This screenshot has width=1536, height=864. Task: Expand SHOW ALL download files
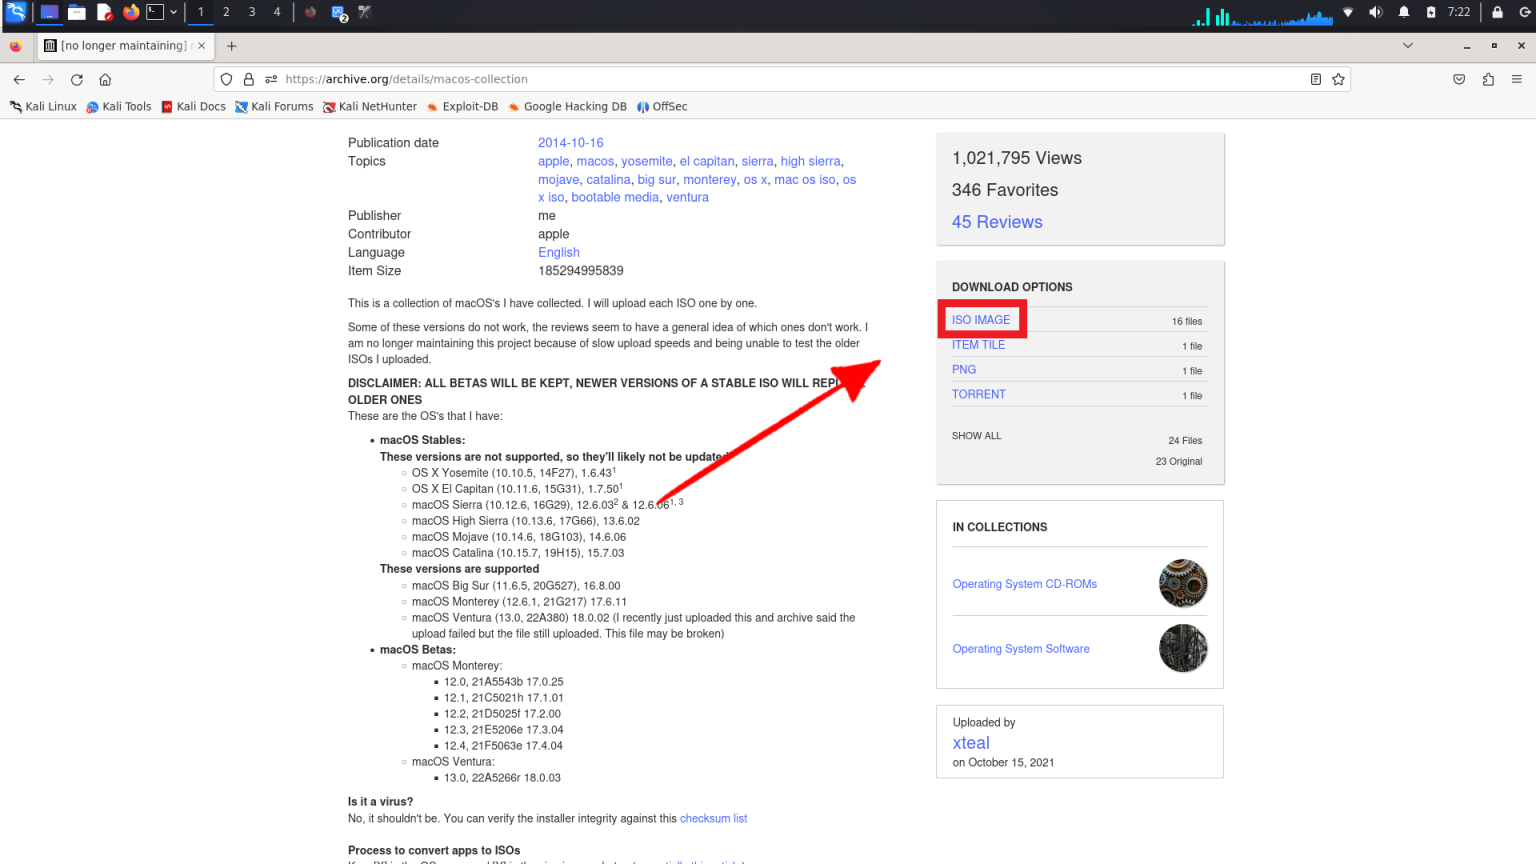[x=976, y=436]
